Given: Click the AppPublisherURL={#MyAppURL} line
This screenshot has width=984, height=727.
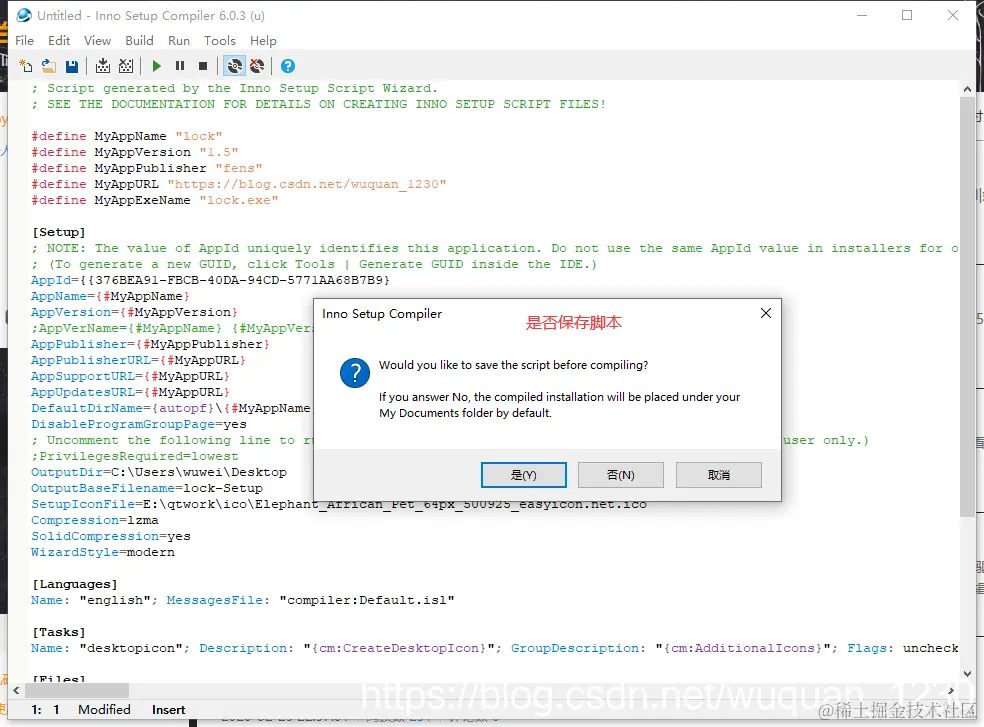Looking at the screenshot, I should pos(139,360).
